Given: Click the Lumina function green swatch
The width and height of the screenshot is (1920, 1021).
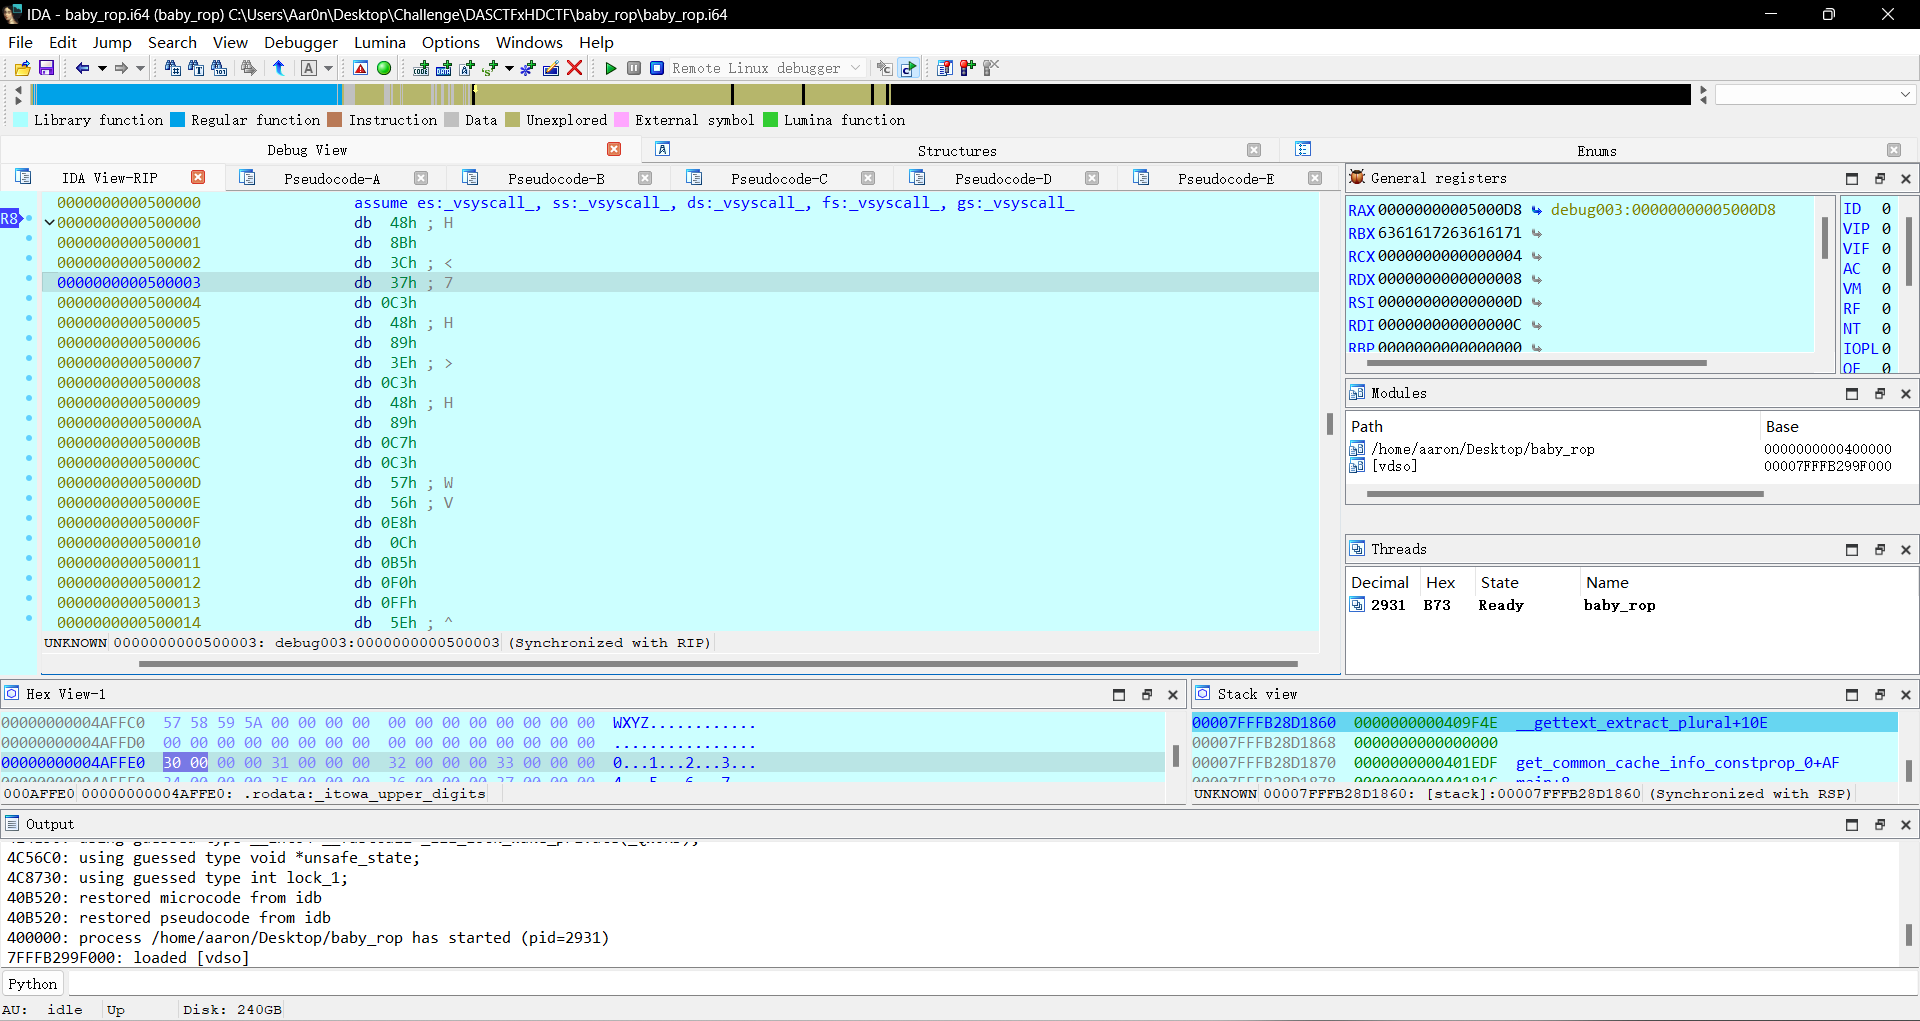Looking at the screenshot, I should (770, 120).
